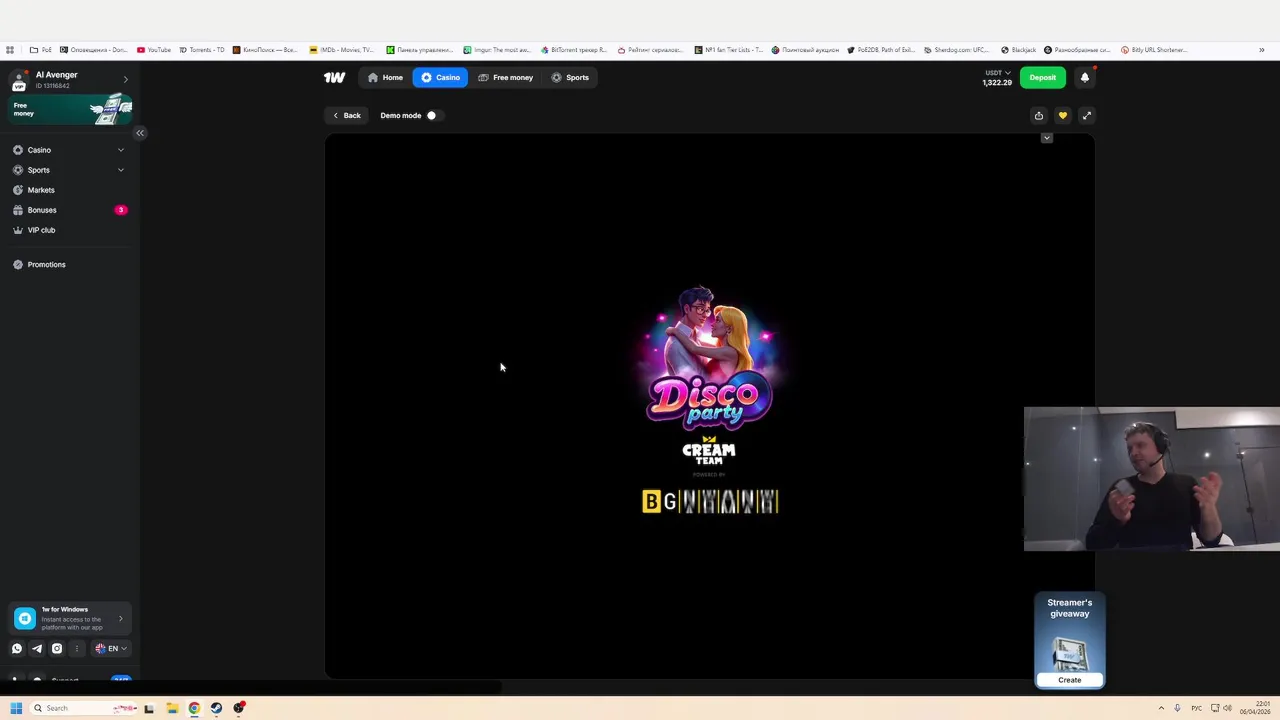The image size is (1280, 720).
Task: Select the Casino tab in top navigation
Action: coord(440,77)
